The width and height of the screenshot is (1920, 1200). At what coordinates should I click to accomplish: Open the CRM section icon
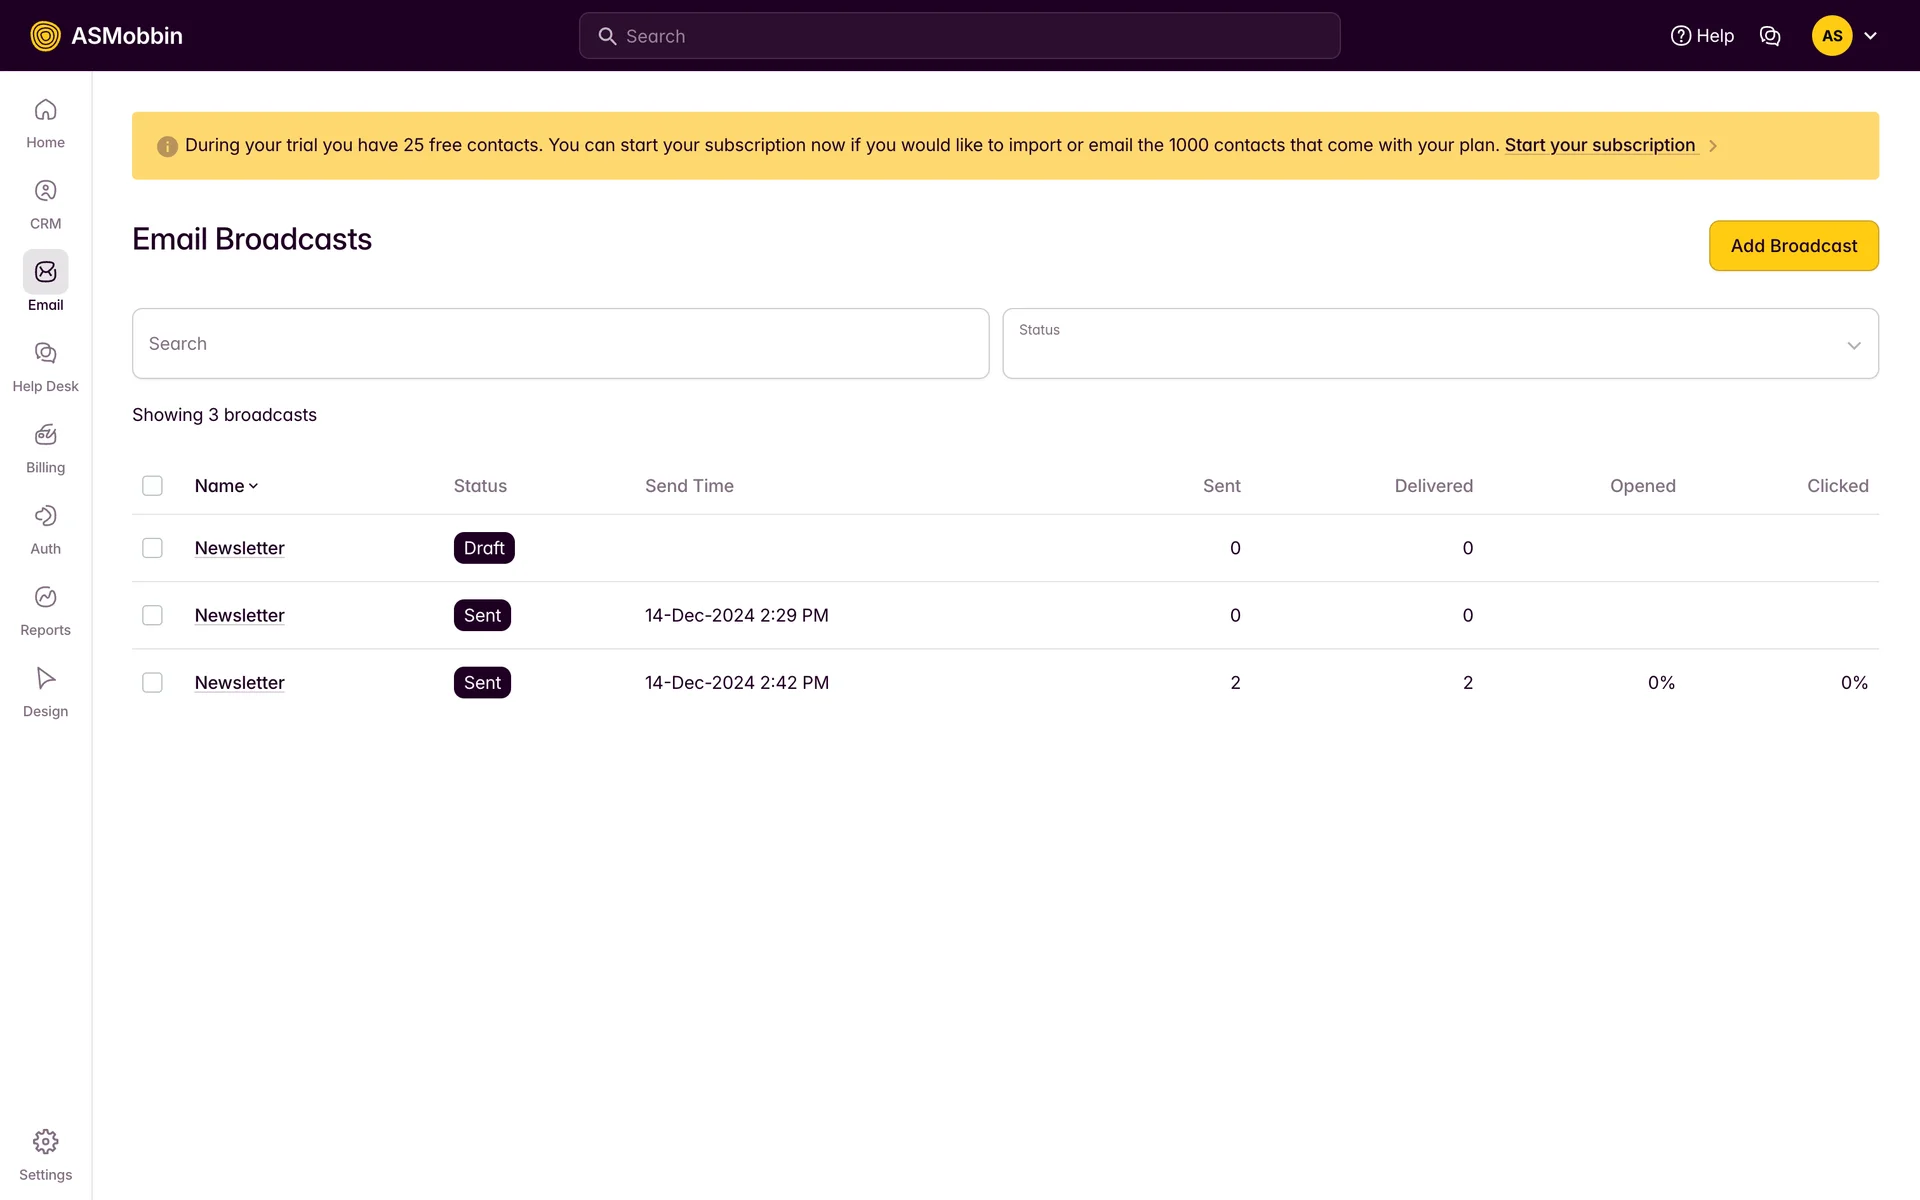coord(45,191)
